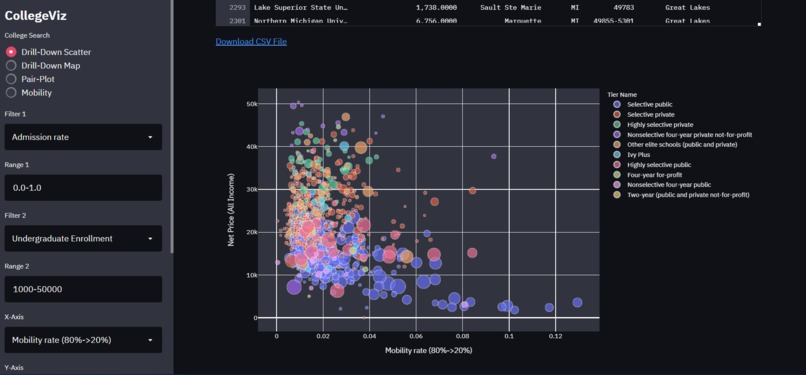This screenshot has height=375, width=806.
Task: Click the Range 2 input field
Action: [83, 289]
